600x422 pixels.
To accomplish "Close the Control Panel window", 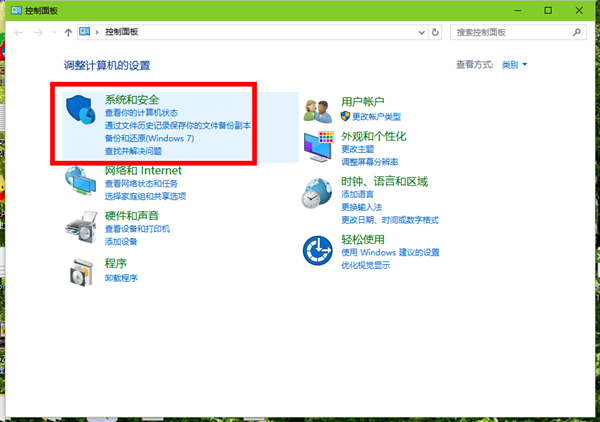I will point(579,10).
